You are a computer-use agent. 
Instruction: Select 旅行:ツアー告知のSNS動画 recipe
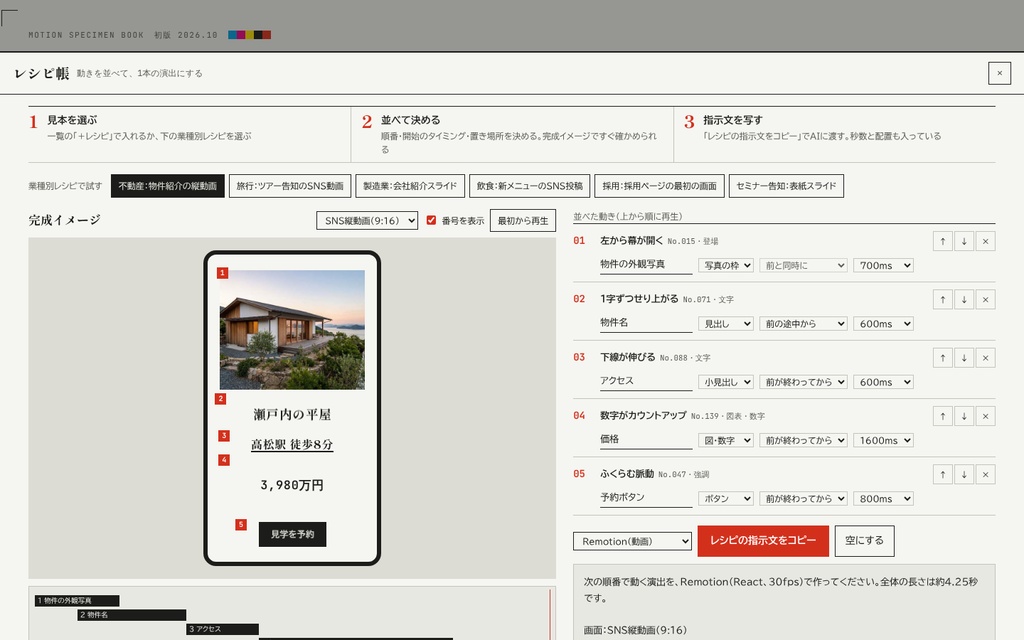pos(290,185)
